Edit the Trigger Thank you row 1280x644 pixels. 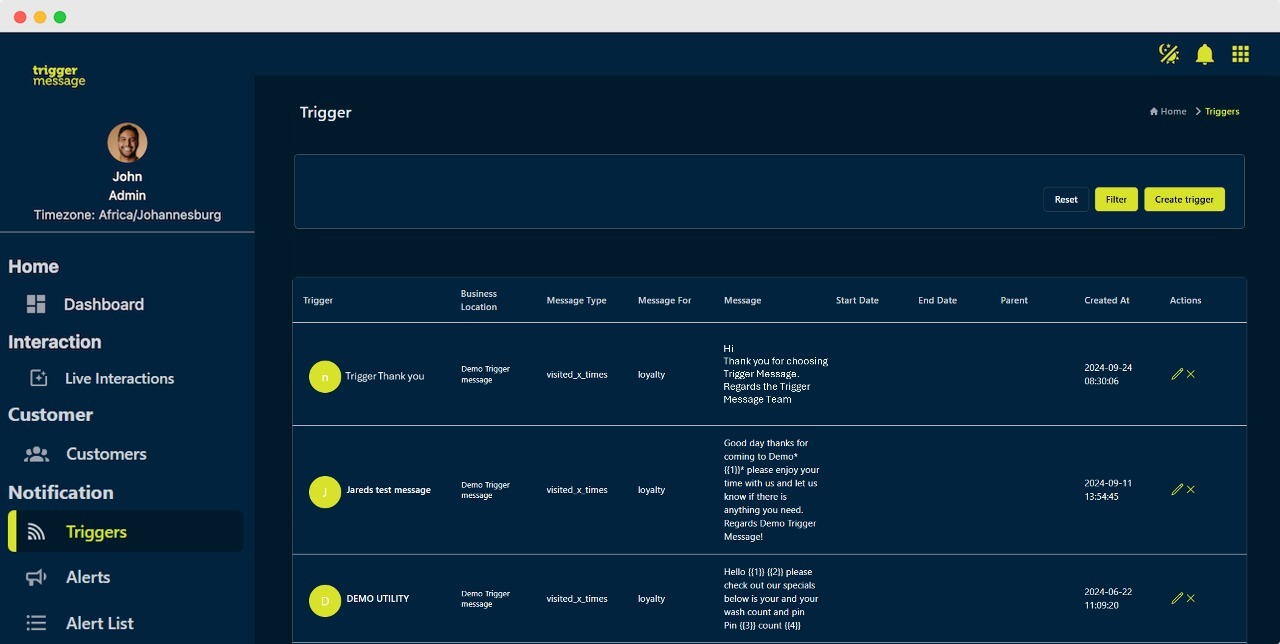click(1177, 374)
